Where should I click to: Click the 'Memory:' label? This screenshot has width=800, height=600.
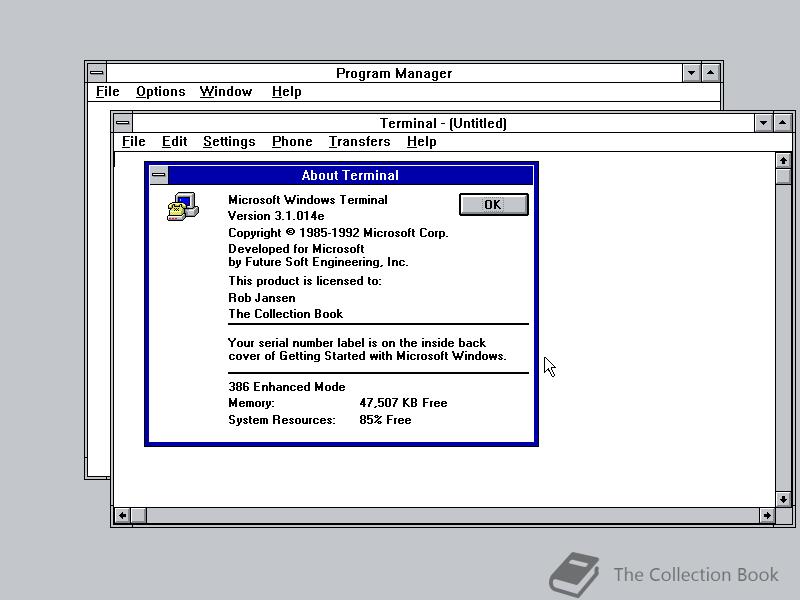tap(251, 403)
